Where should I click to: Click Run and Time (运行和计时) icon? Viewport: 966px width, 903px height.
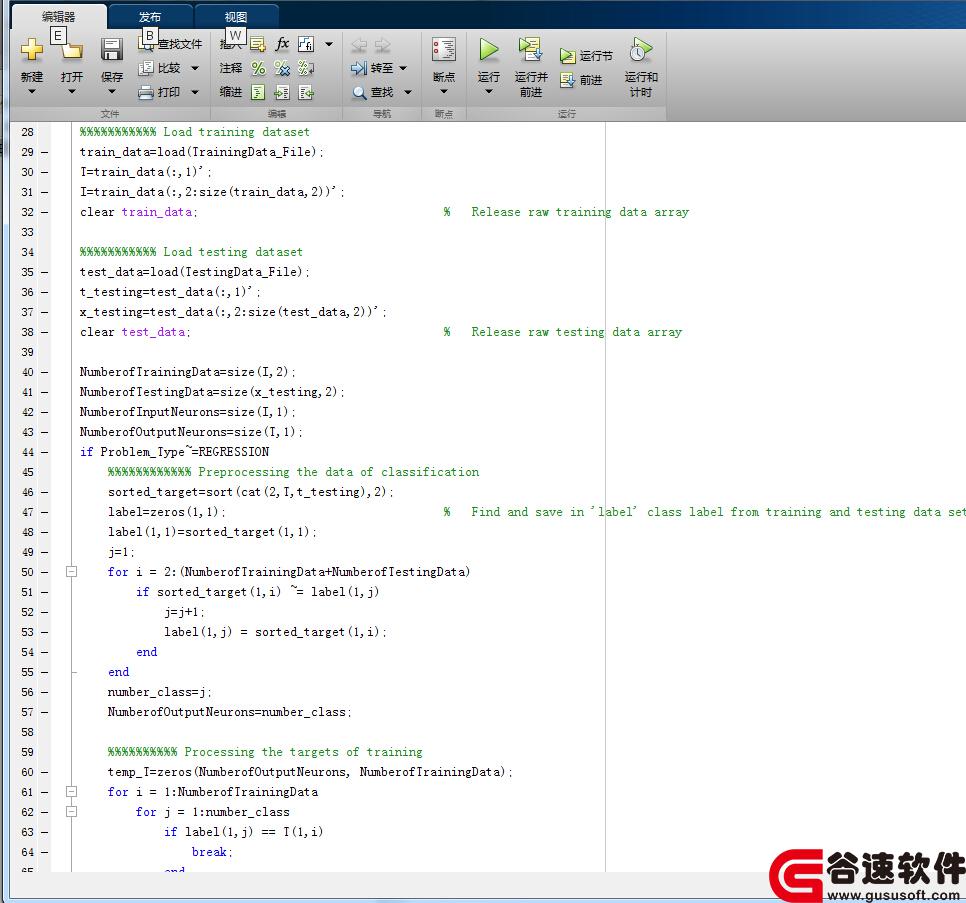(641, 49)
